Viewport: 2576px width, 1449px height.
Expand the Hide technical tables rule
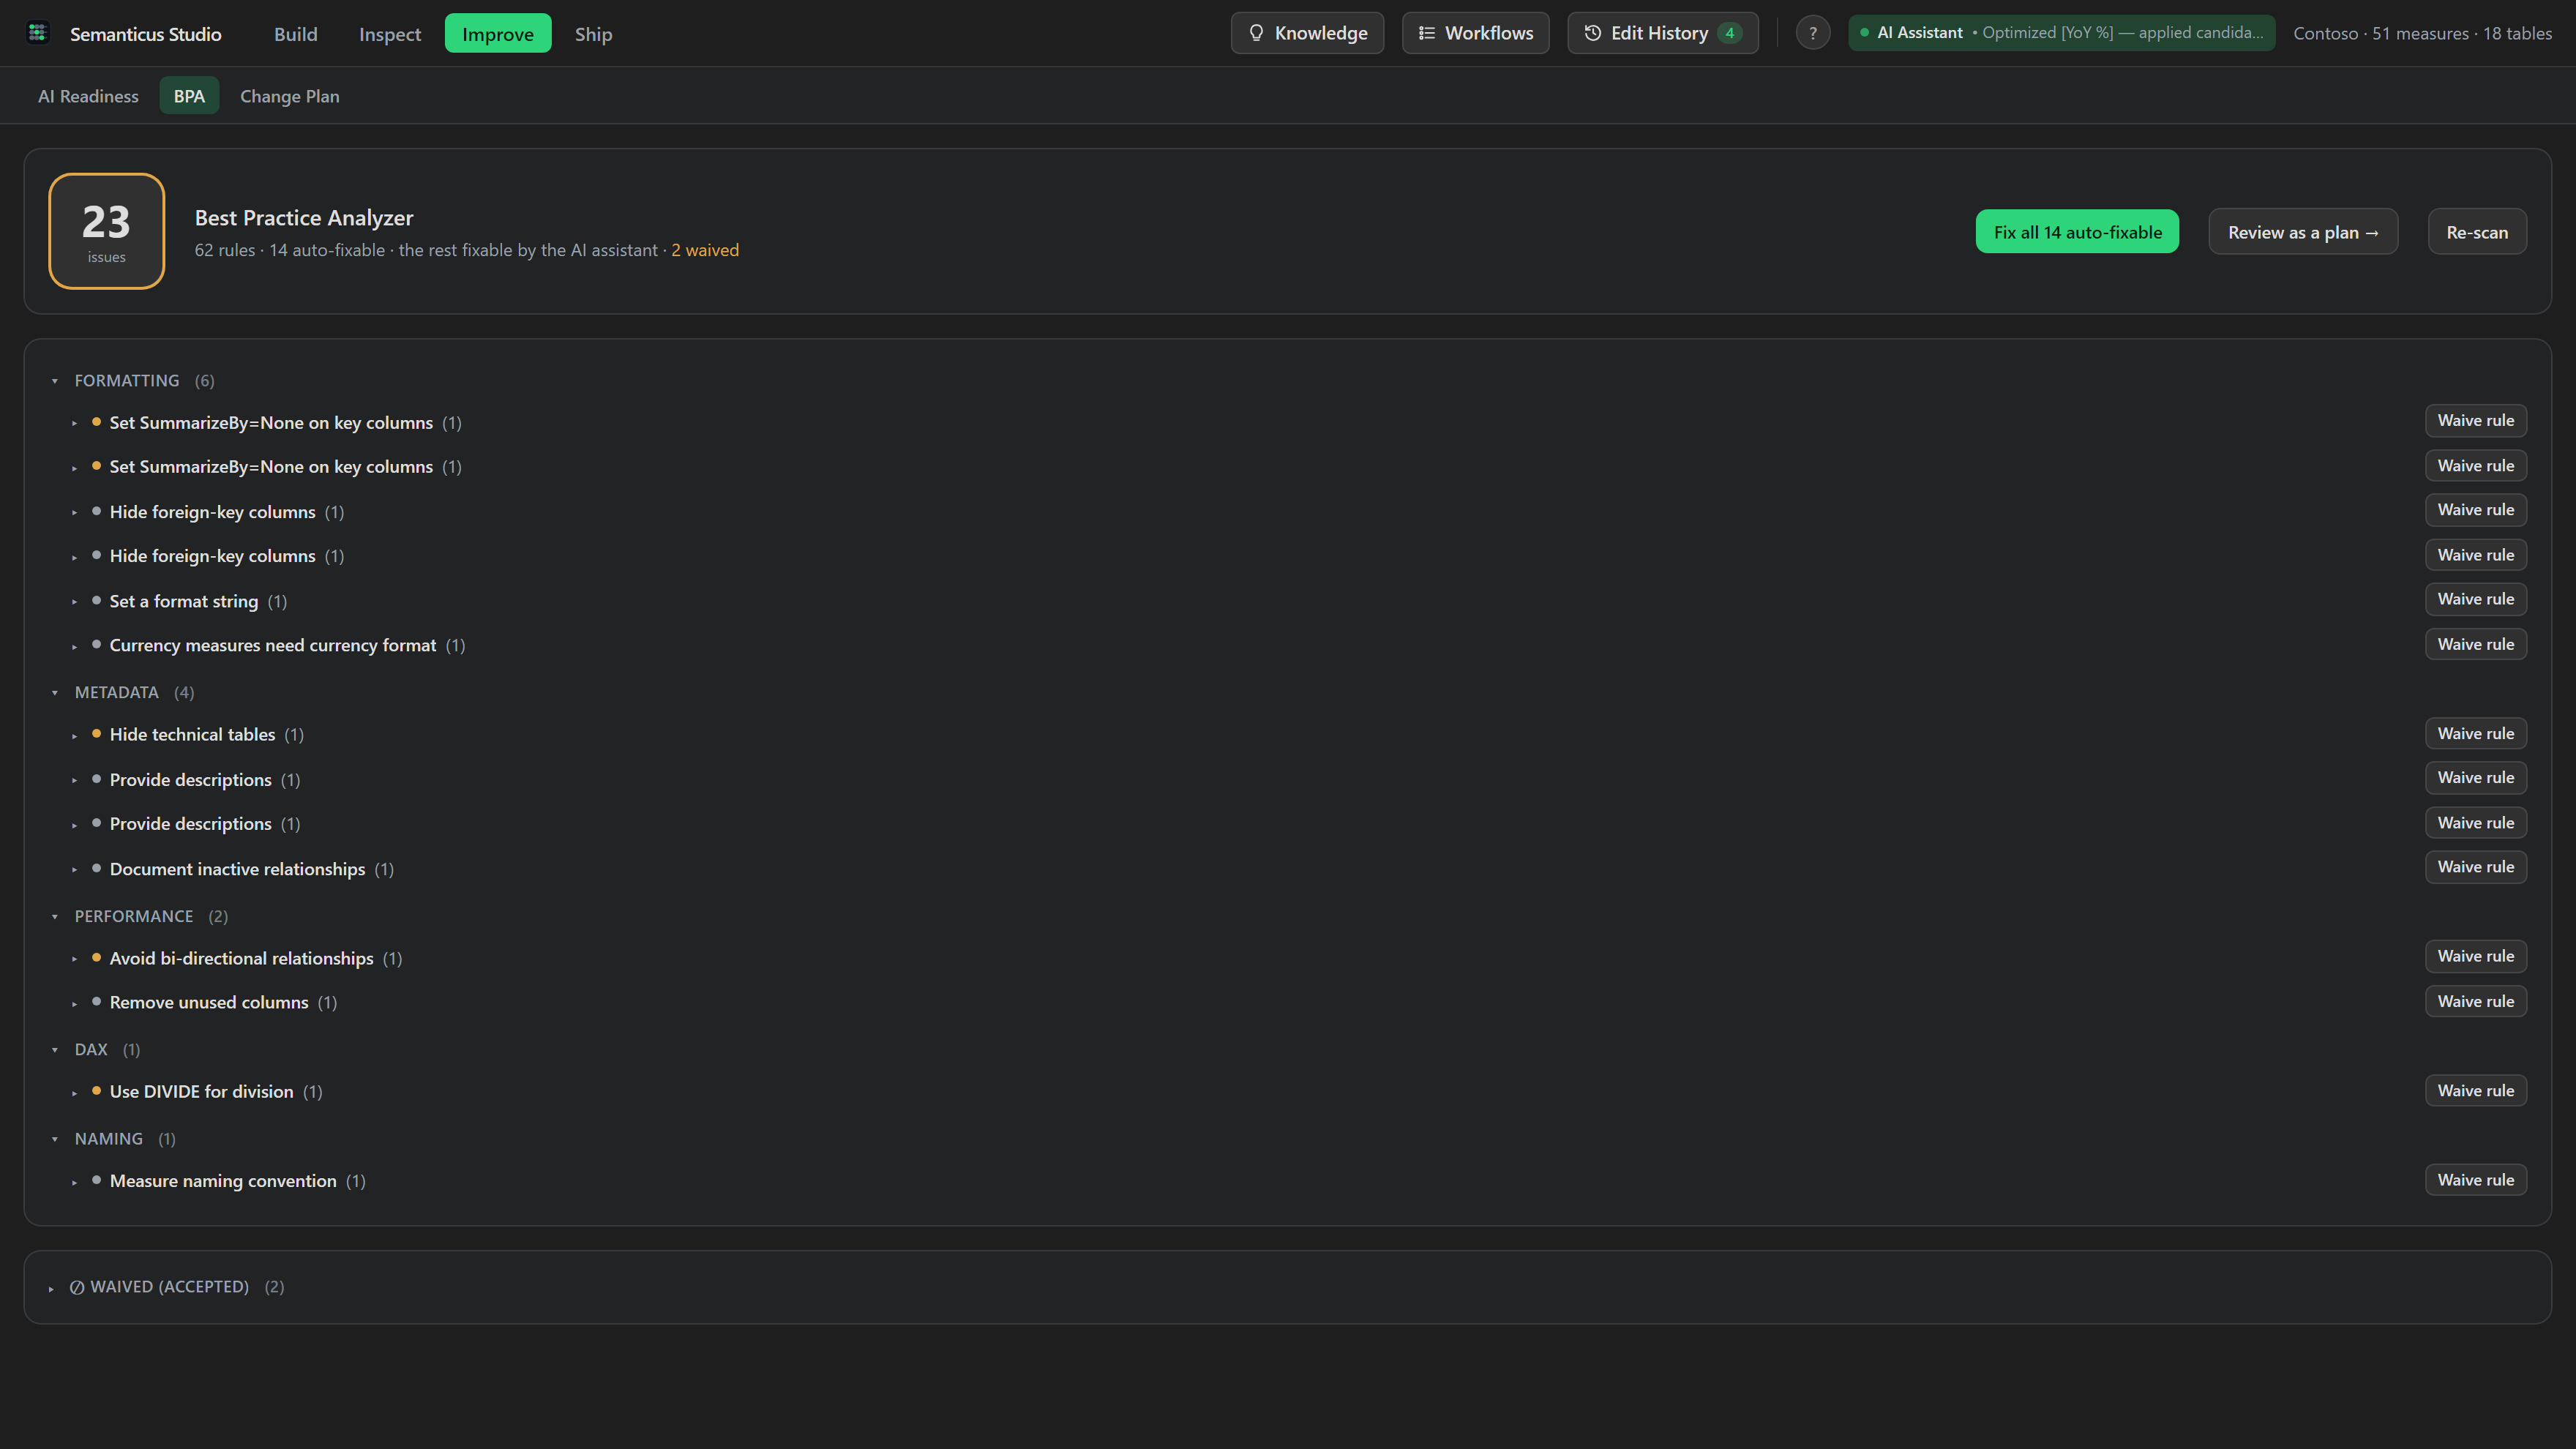tap(74, 736)
